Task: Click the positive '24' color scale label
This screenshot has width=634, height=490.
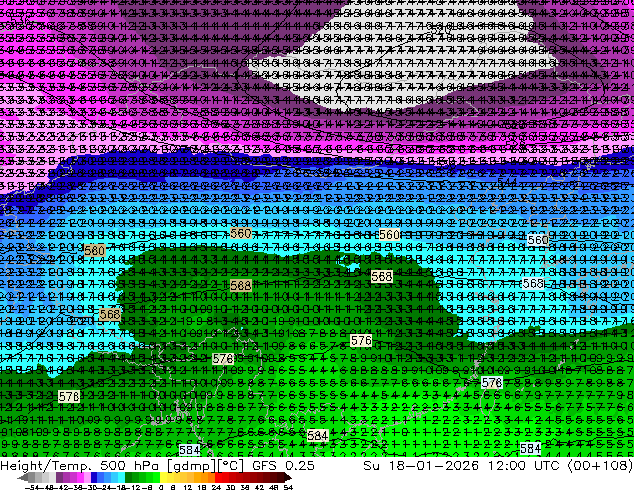Action: (x=216, y=488)
